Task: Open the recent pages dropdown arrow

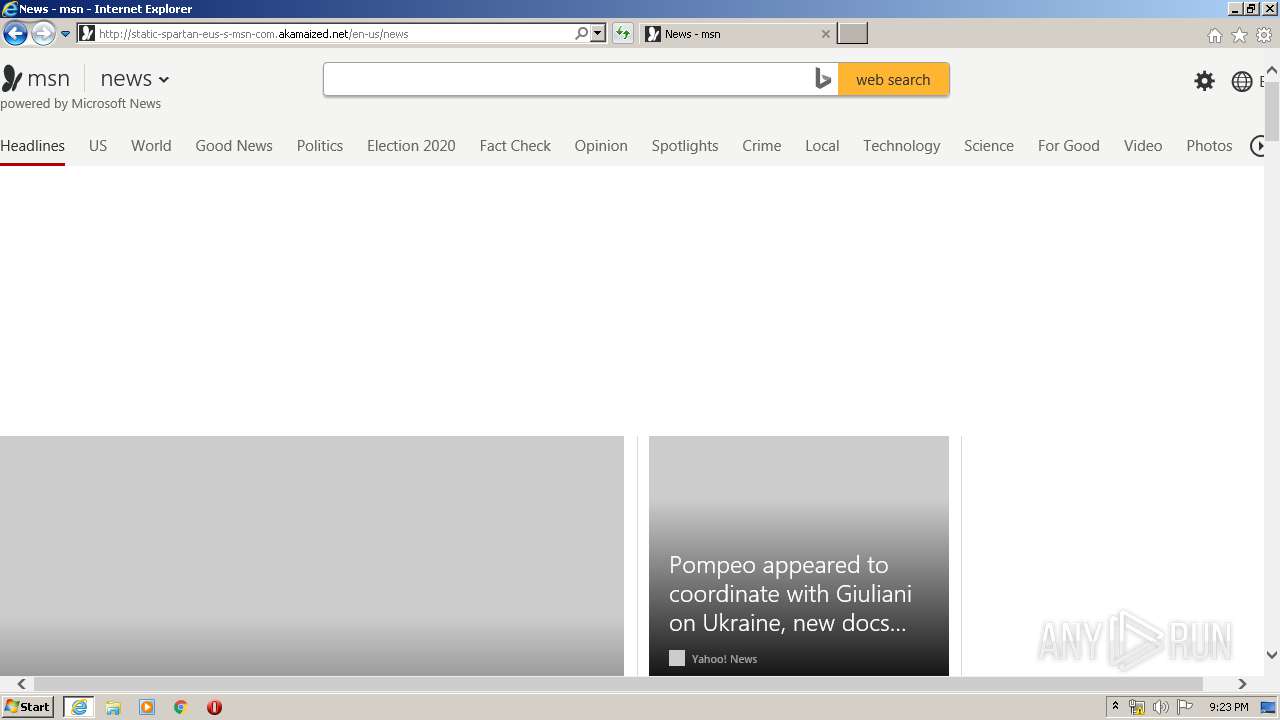Action: click(x=65, y=34)
